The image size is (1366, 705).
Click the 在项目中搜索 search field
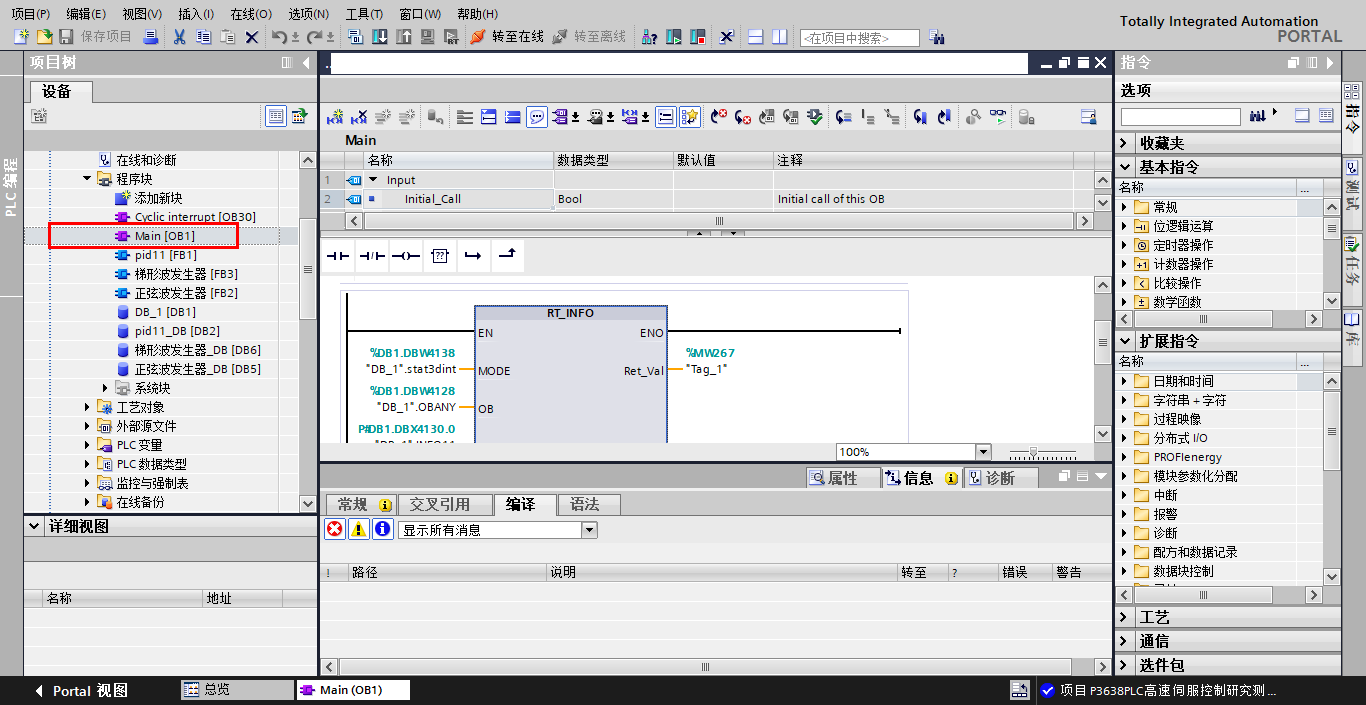coord(859,38)
